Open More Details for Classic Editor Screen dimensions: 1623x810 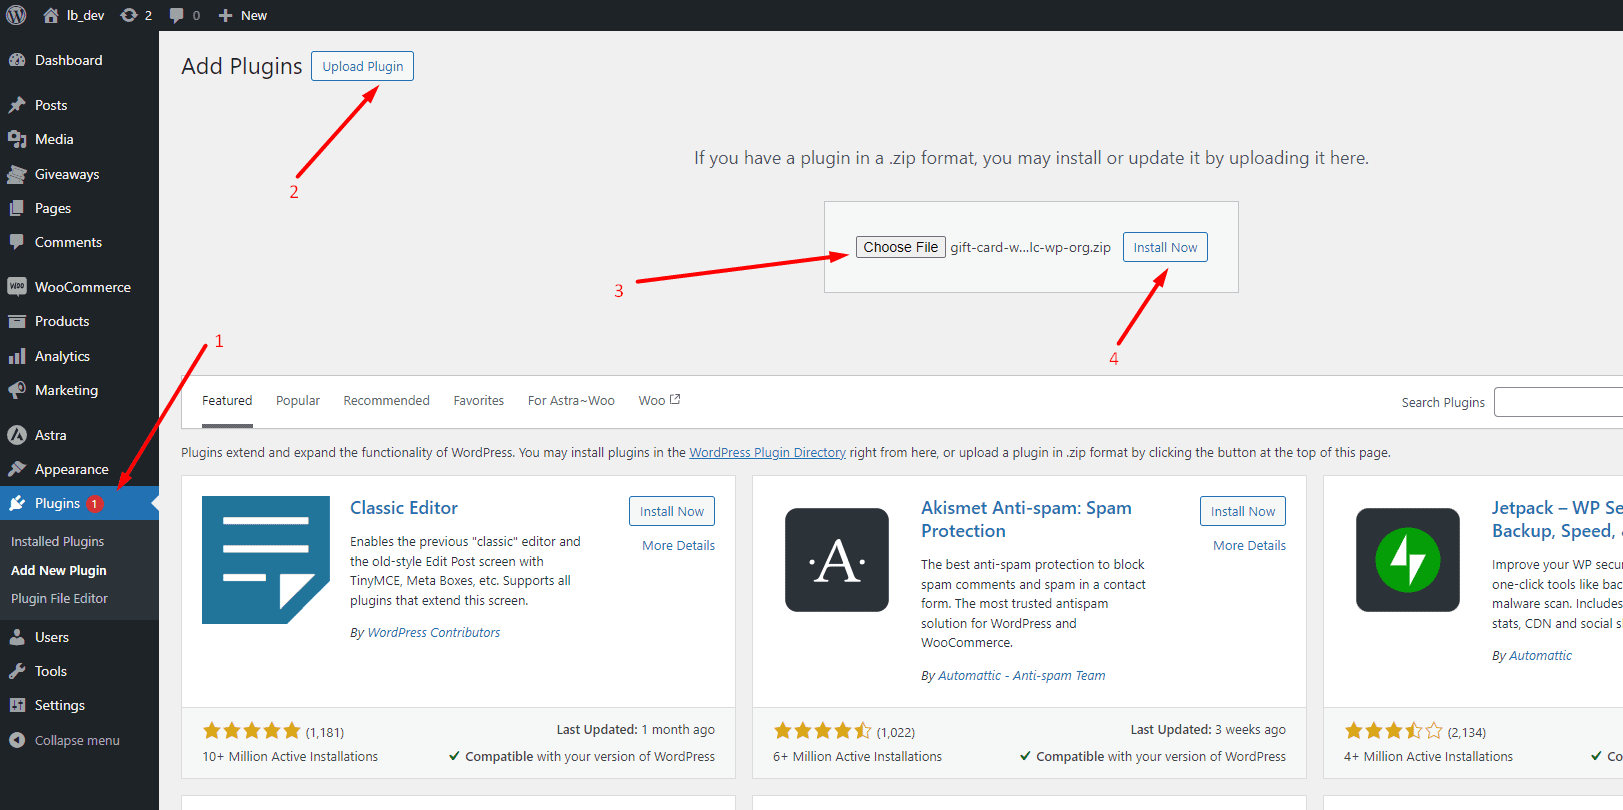pyautogui.click(x=678, y=546)
